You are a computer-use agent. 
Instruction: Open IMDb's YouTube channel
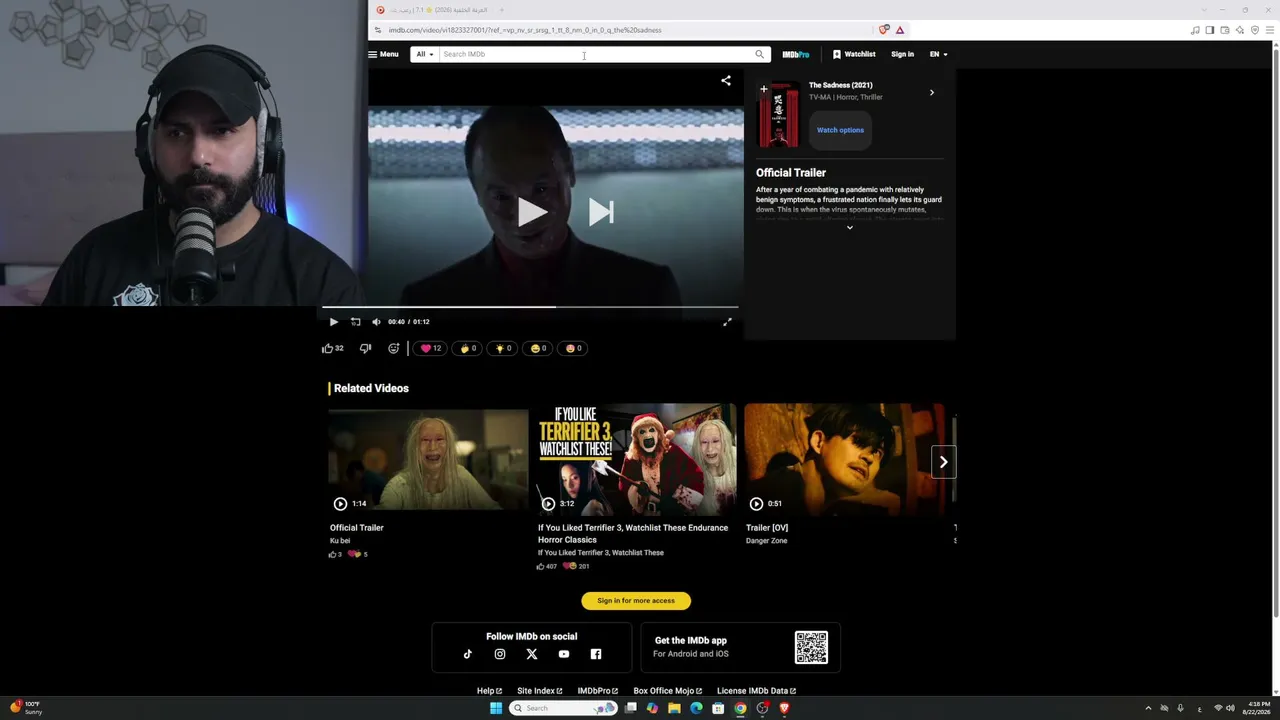pos(564,654)
